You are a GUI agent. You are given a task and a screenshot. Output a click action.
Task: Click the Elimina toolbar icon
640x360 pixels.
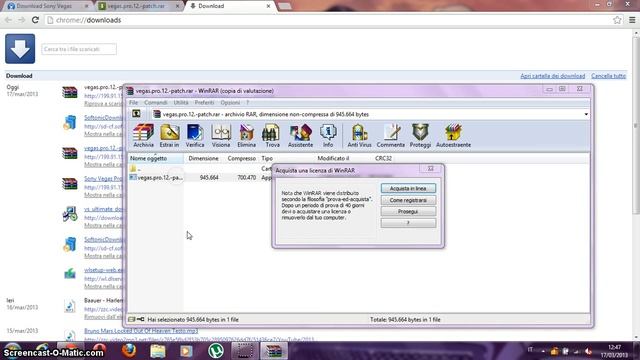pos(247,136)
